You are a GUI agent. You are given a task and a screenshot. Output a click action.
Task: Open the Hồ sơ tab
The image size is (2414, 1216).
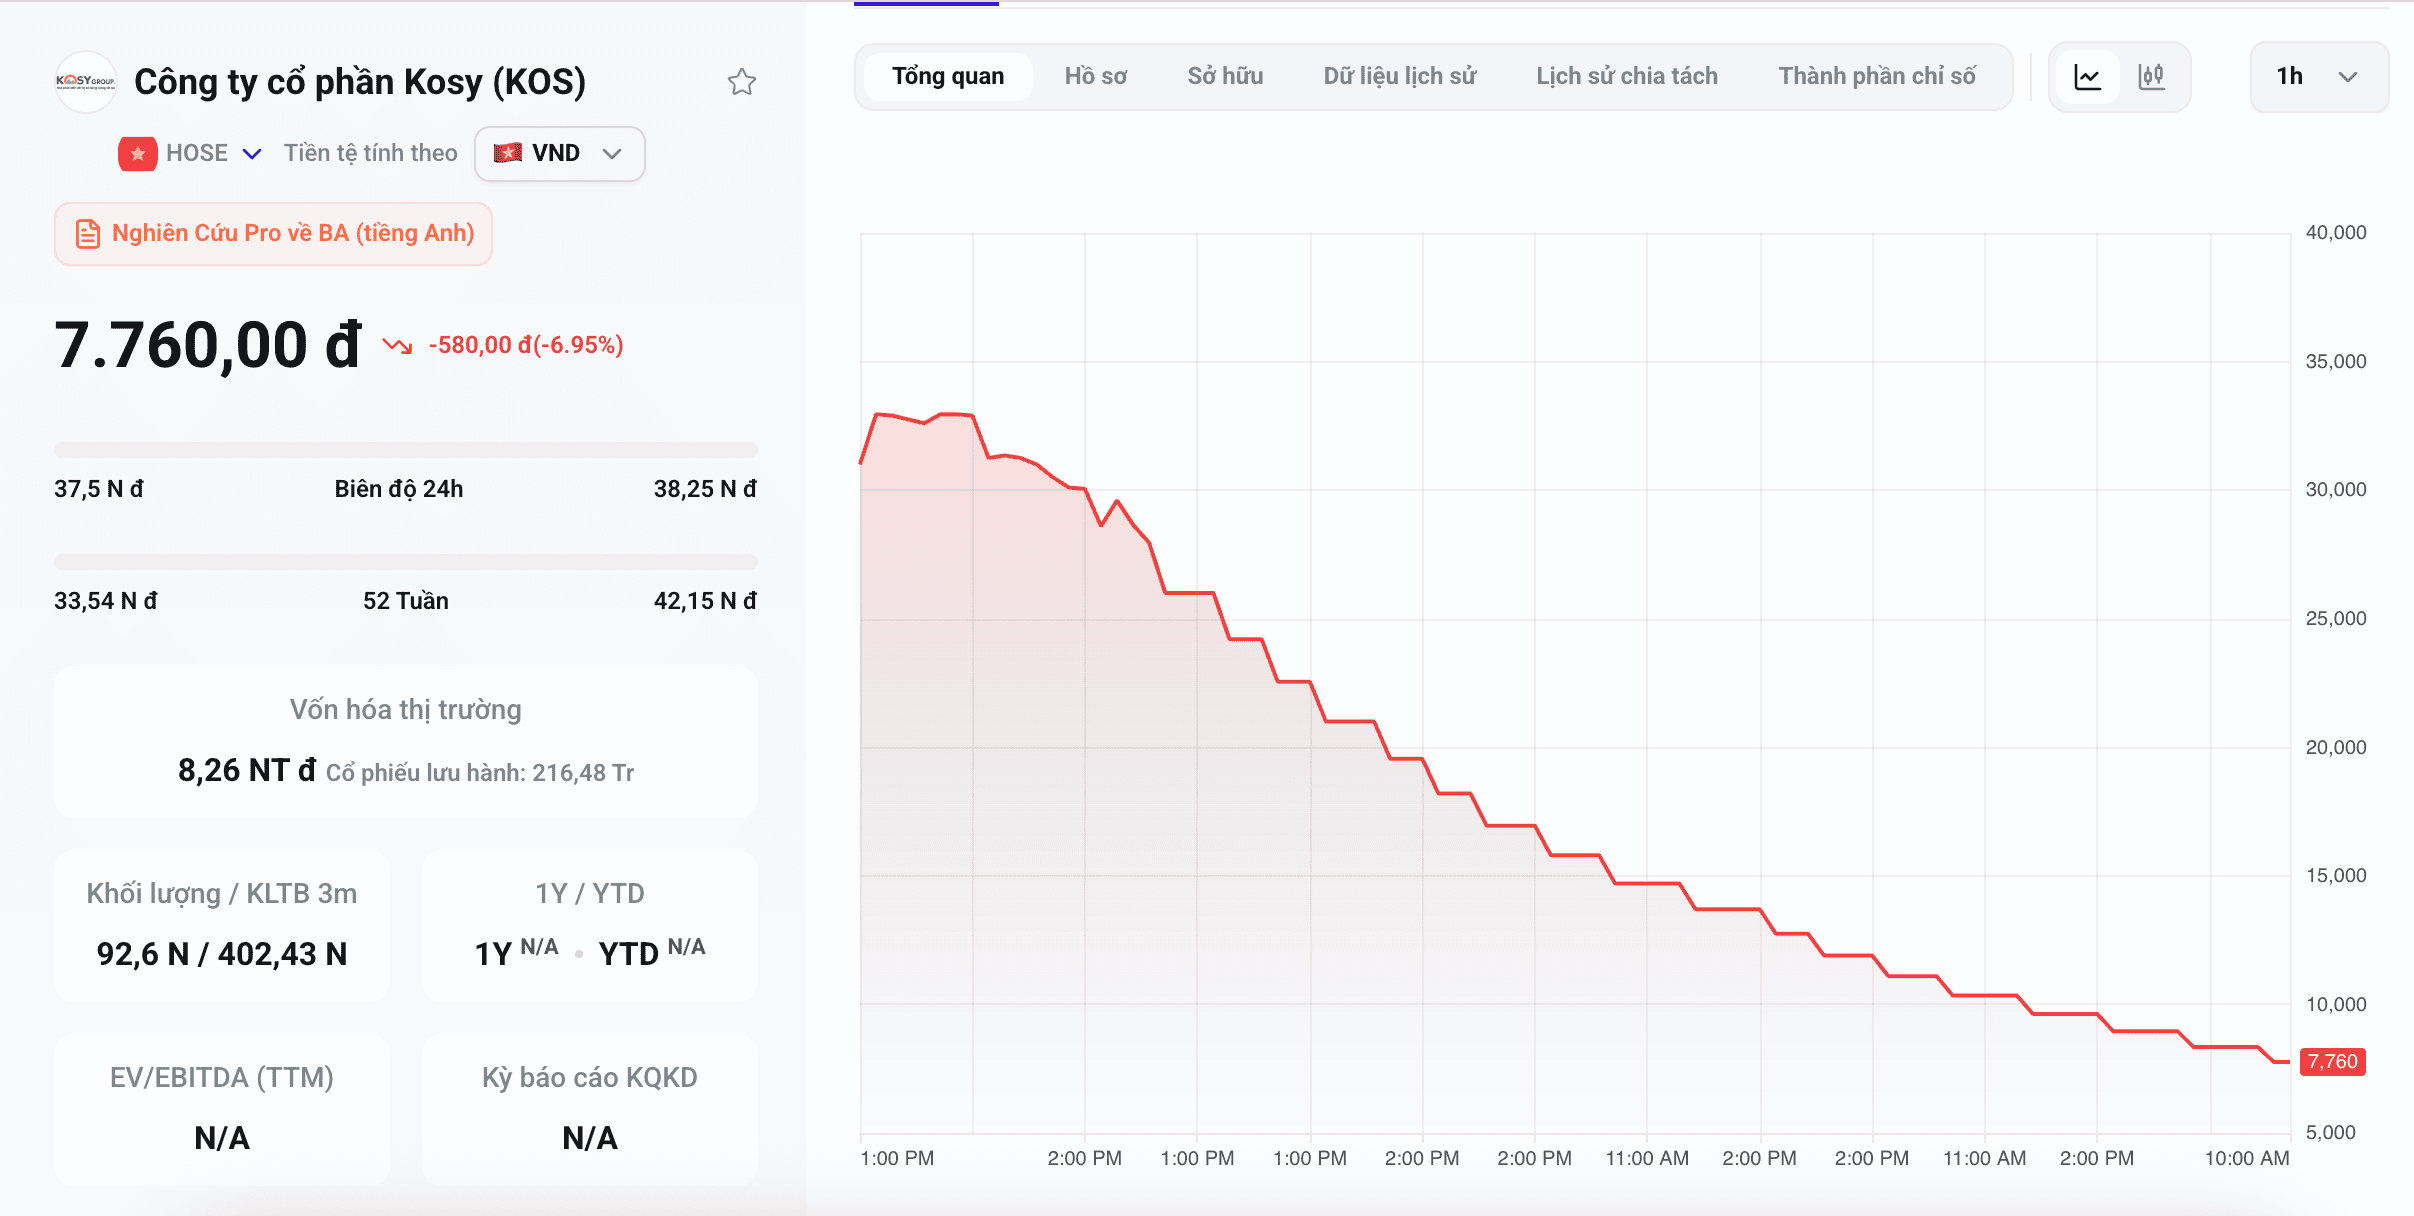(1095, 77)
